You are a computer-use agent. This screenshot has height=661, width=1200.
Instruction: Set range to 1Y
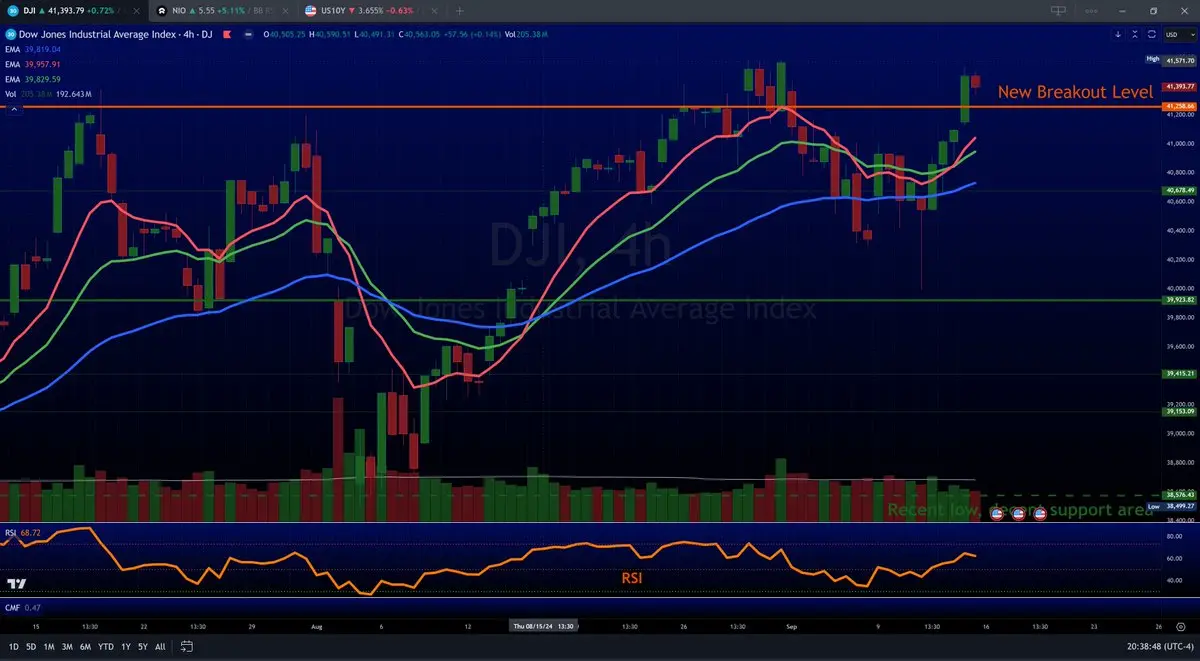126,647
